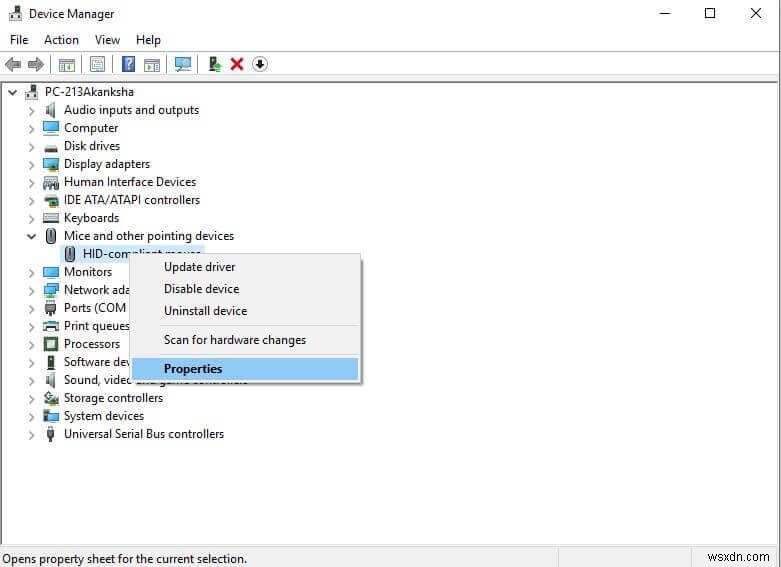This screenshot has width=781, height=567.
Task: Expand the Processors chevron
Action: [x=31, y=345]
